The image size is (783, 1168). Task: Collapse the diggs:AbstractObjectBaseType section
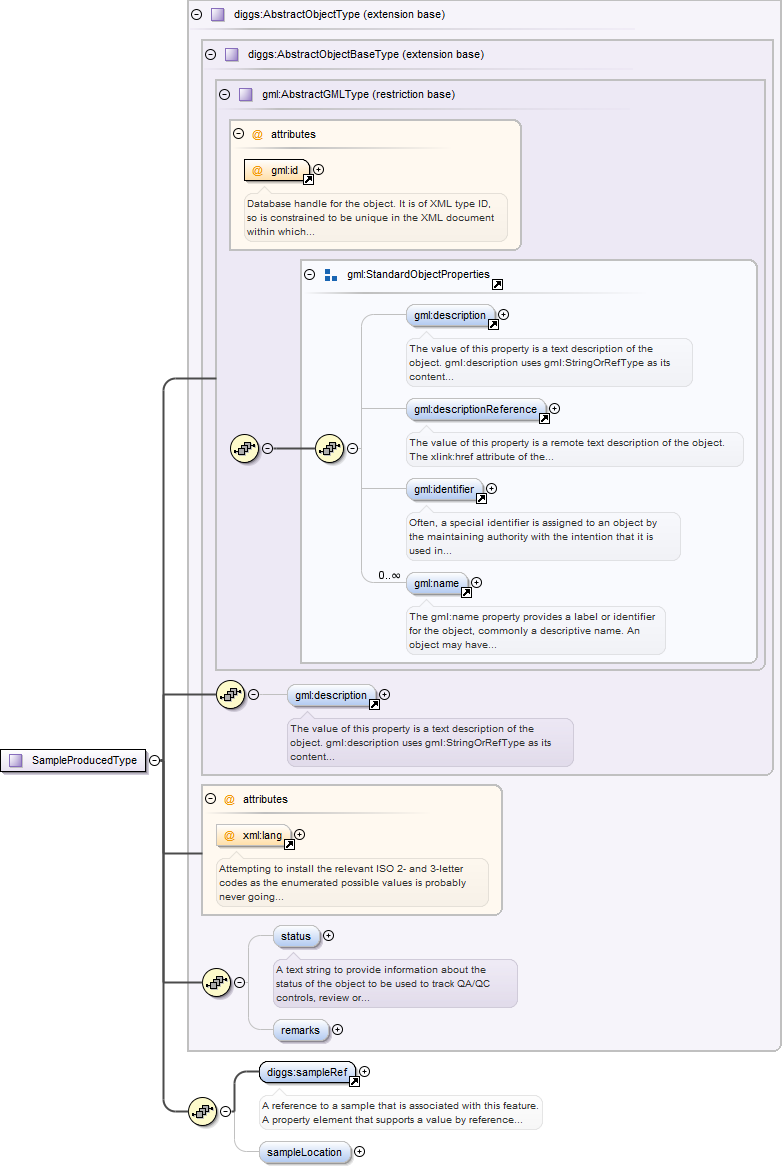210,55
